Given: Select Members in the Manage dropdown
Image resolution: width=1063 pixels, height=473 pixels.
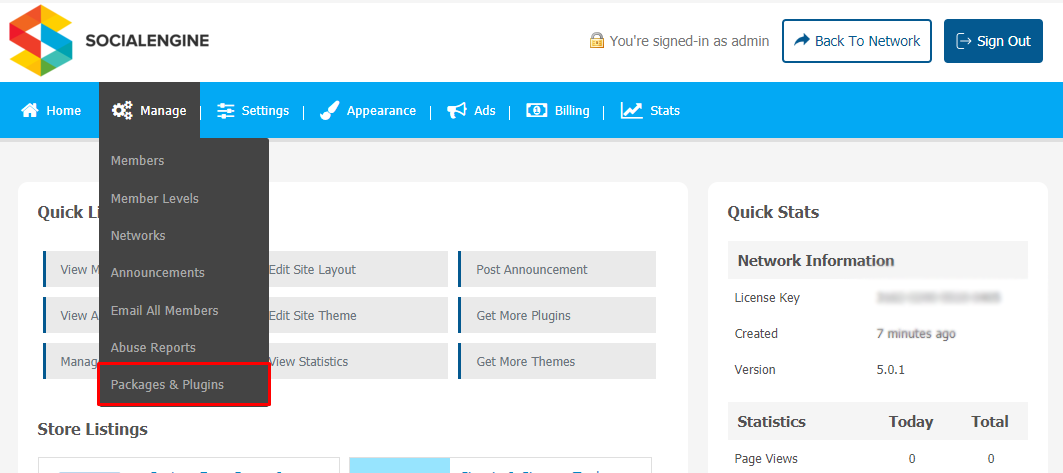Looking at the screenshot, I should click(x=138, y=161).
